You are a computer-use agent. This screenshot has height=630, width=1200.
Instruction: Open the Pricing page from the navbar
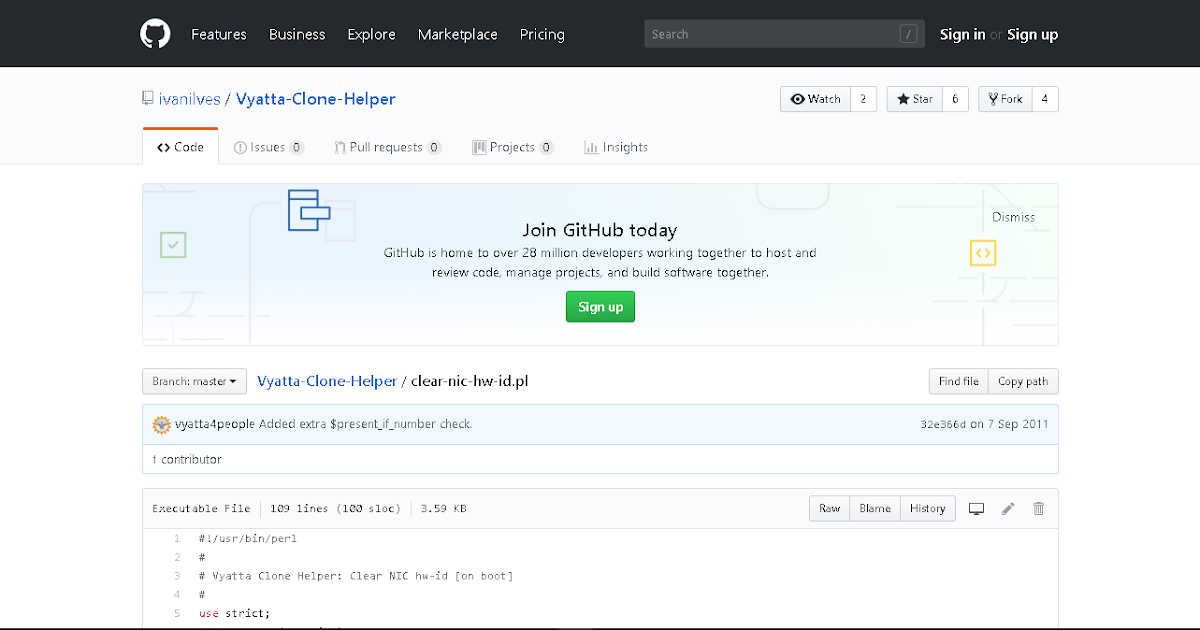(541, 34)
